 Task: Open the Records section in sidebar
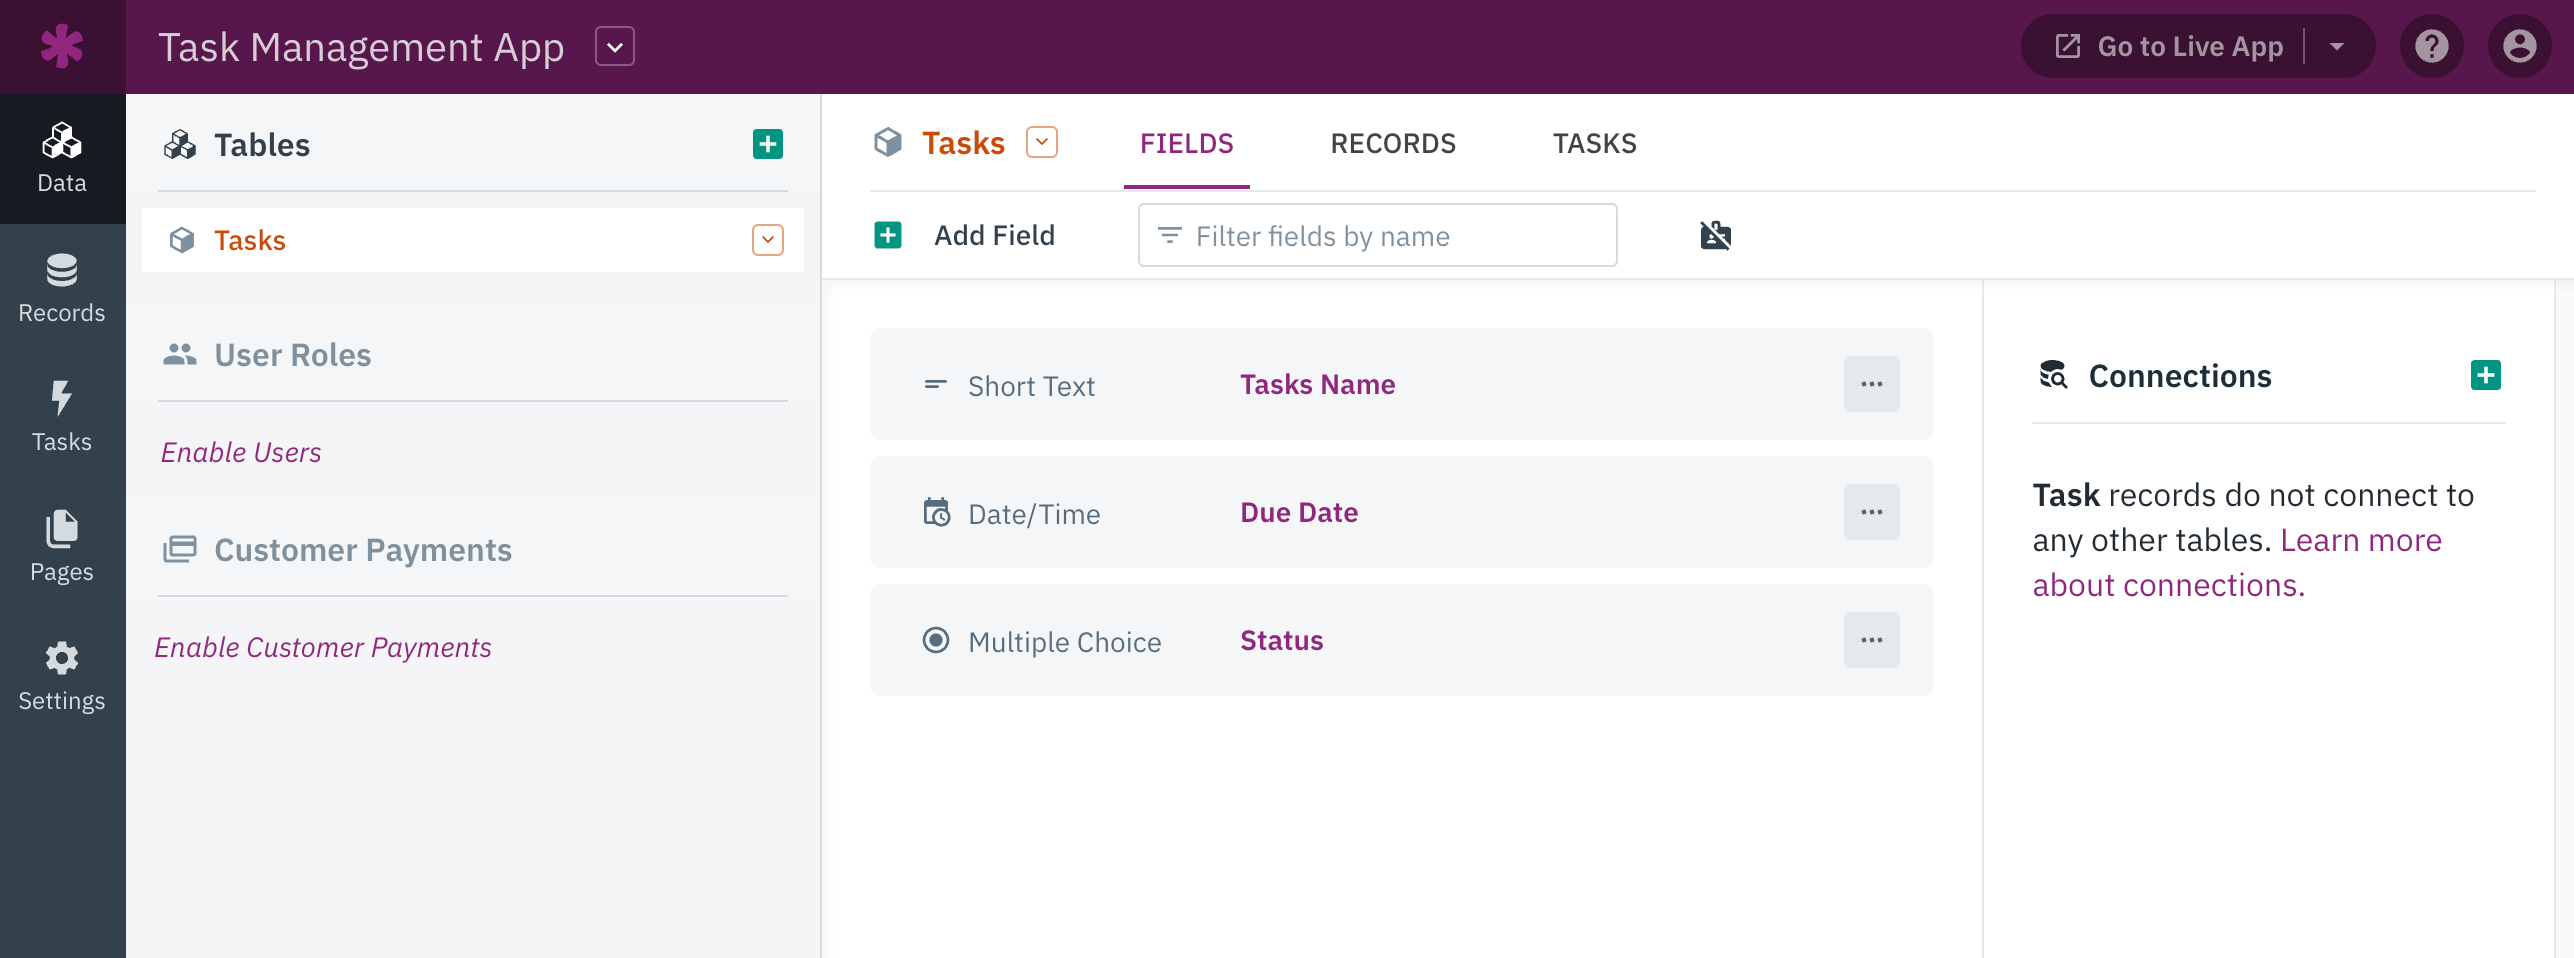(62, 289)
